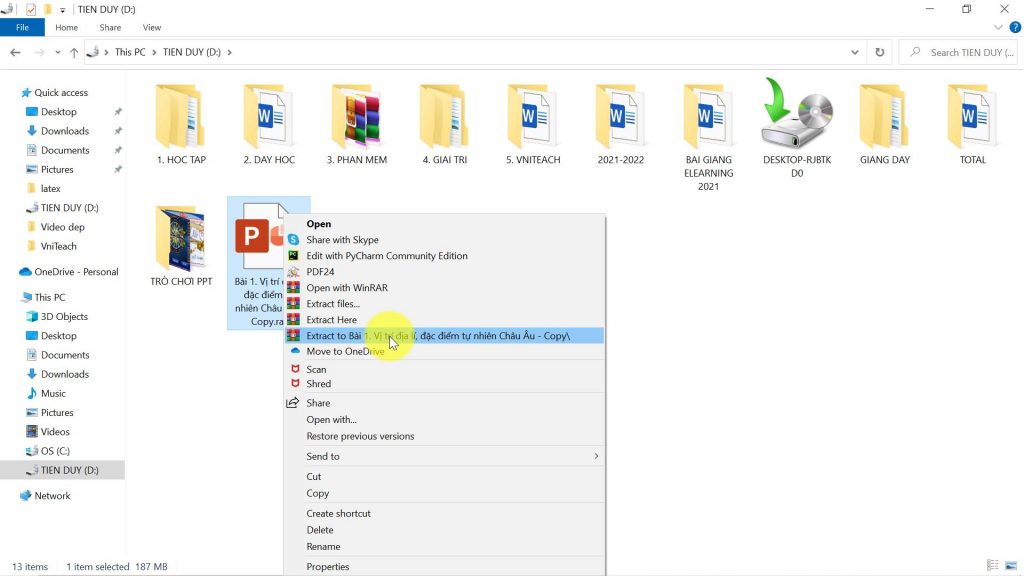This screenshot has width=1024, height=576.
Task: Toggle the properties checkmark in quick access toolbar
Action: tap(31, 9)
